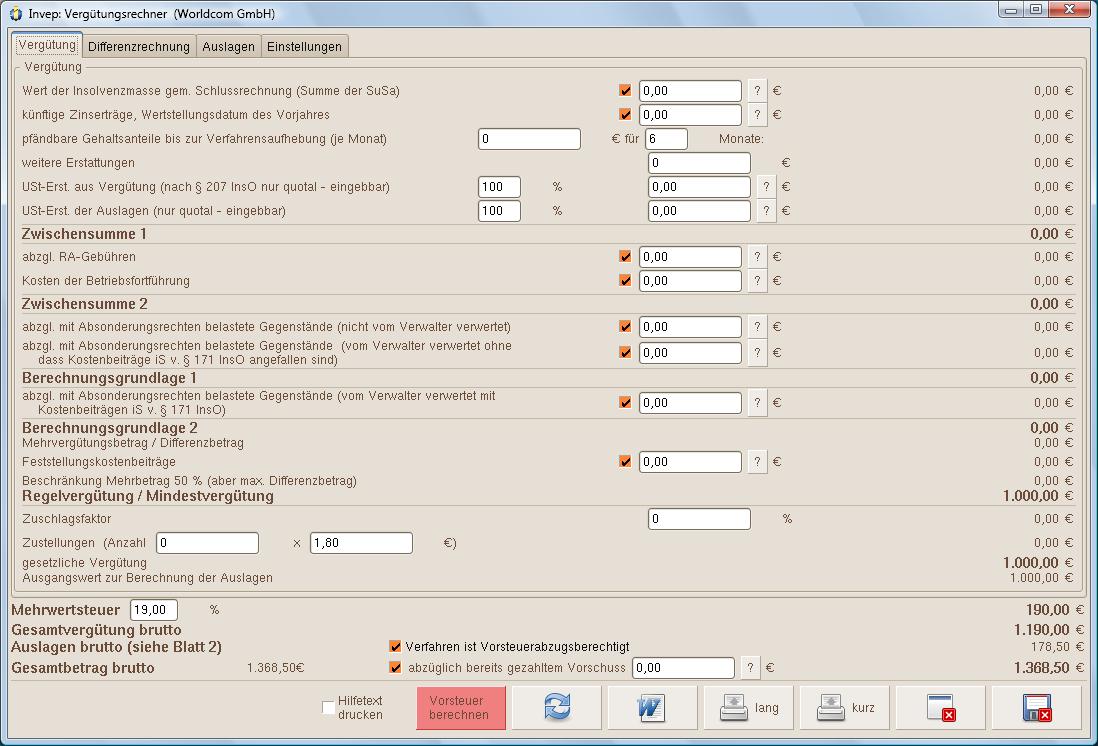
Task: Toggle checkbox for Gegenstände mit Kostenbeiträgen § 171
Action: [625, 402]
